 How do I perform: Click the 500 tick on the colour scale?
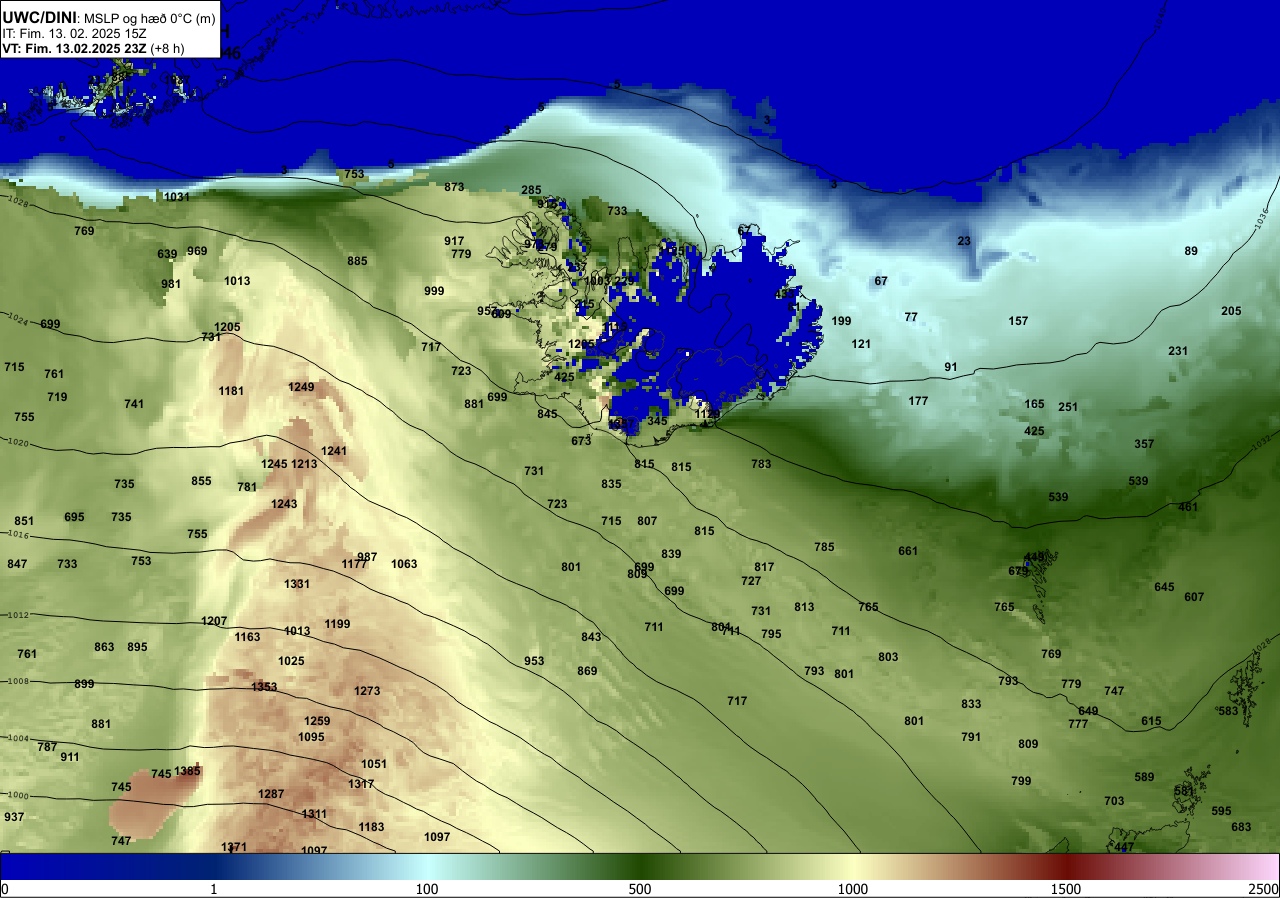pyautogui.click(x=640, y=889)
